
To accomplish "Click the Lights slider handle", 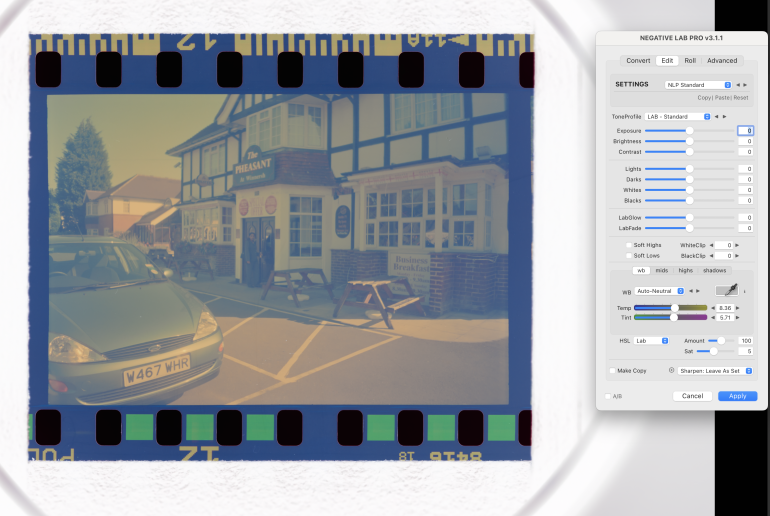I will [689, 169].
